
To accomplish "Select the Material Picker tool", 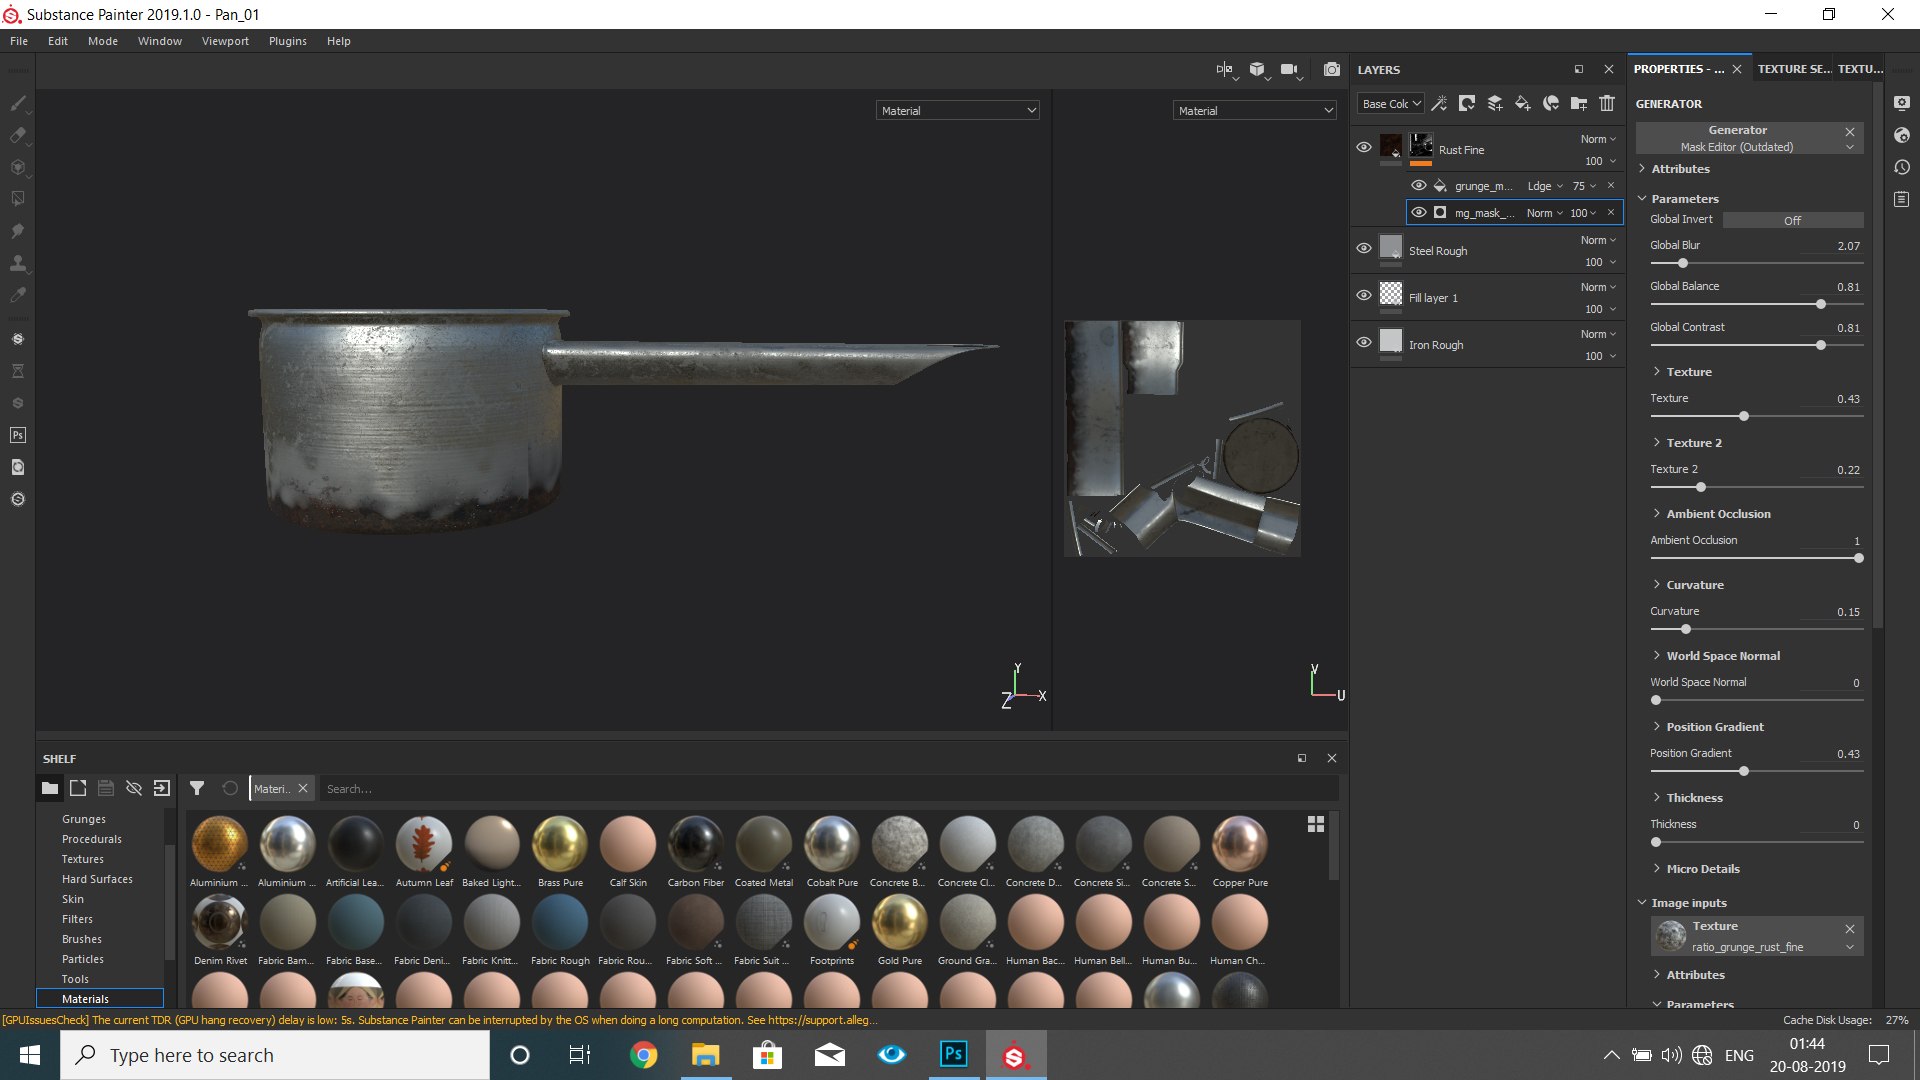I will point(17,295).
